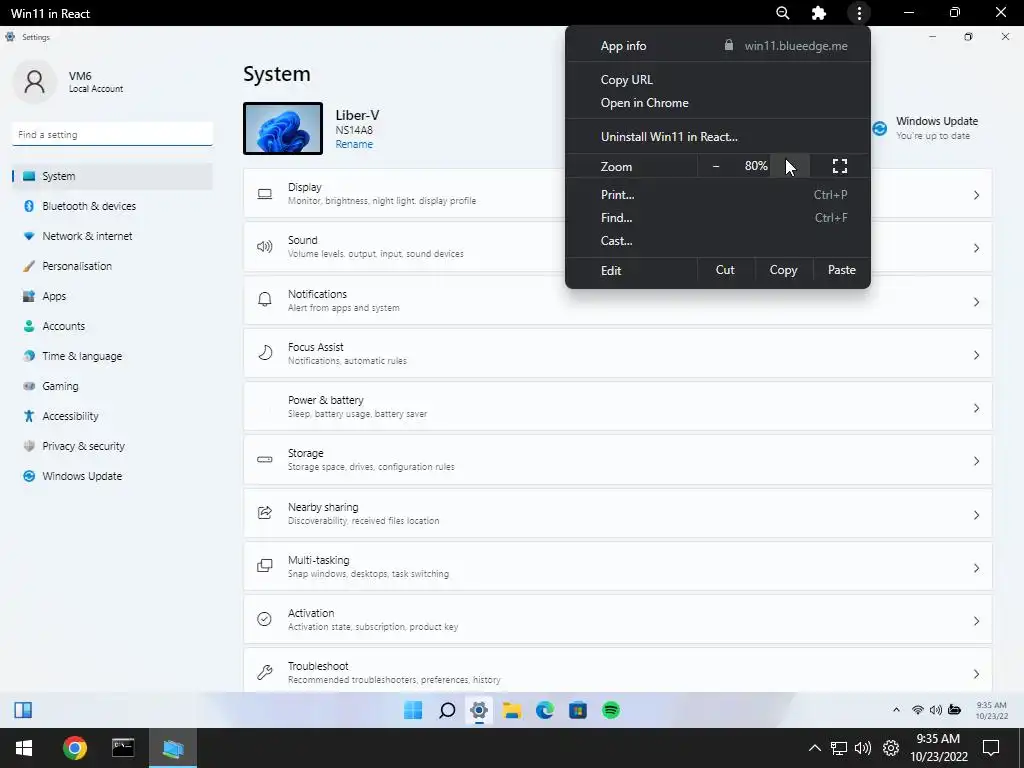Click the host Windows Start button

pos(24,748)
